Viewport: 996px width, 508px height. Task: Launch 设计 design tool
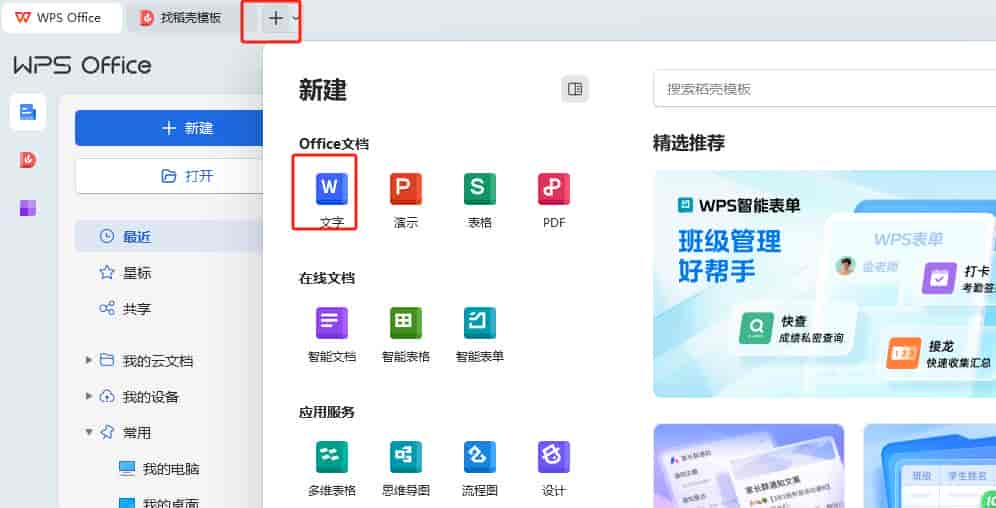click(x=554, y=468)
